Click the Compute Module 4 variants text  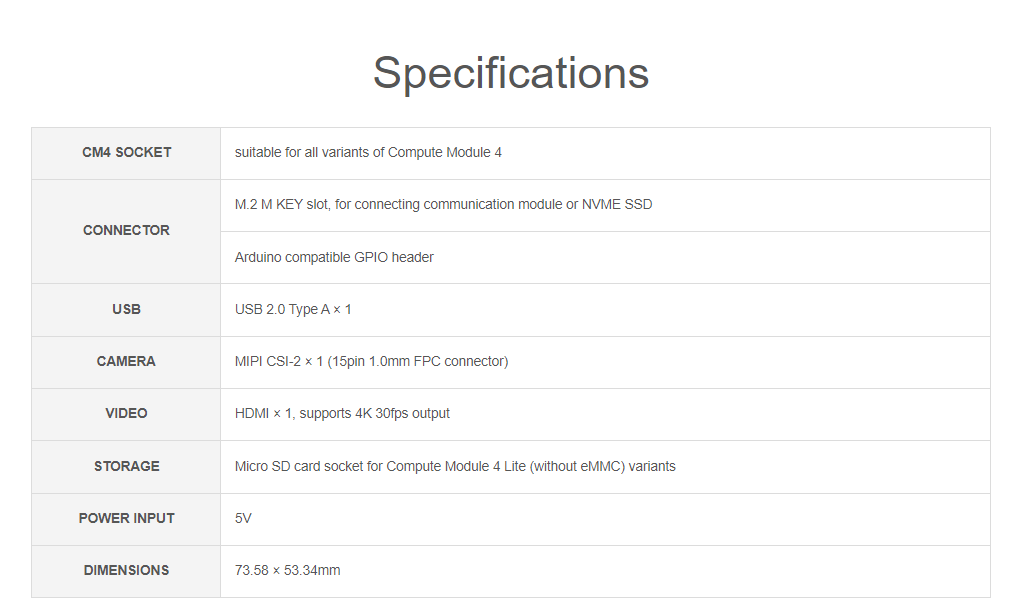point(369,152)
